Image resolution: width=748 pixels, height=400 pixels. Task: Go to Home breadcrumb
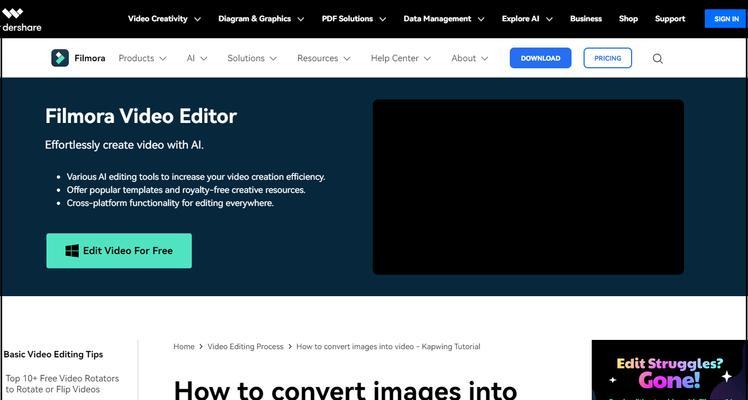(x=184, y=347)
